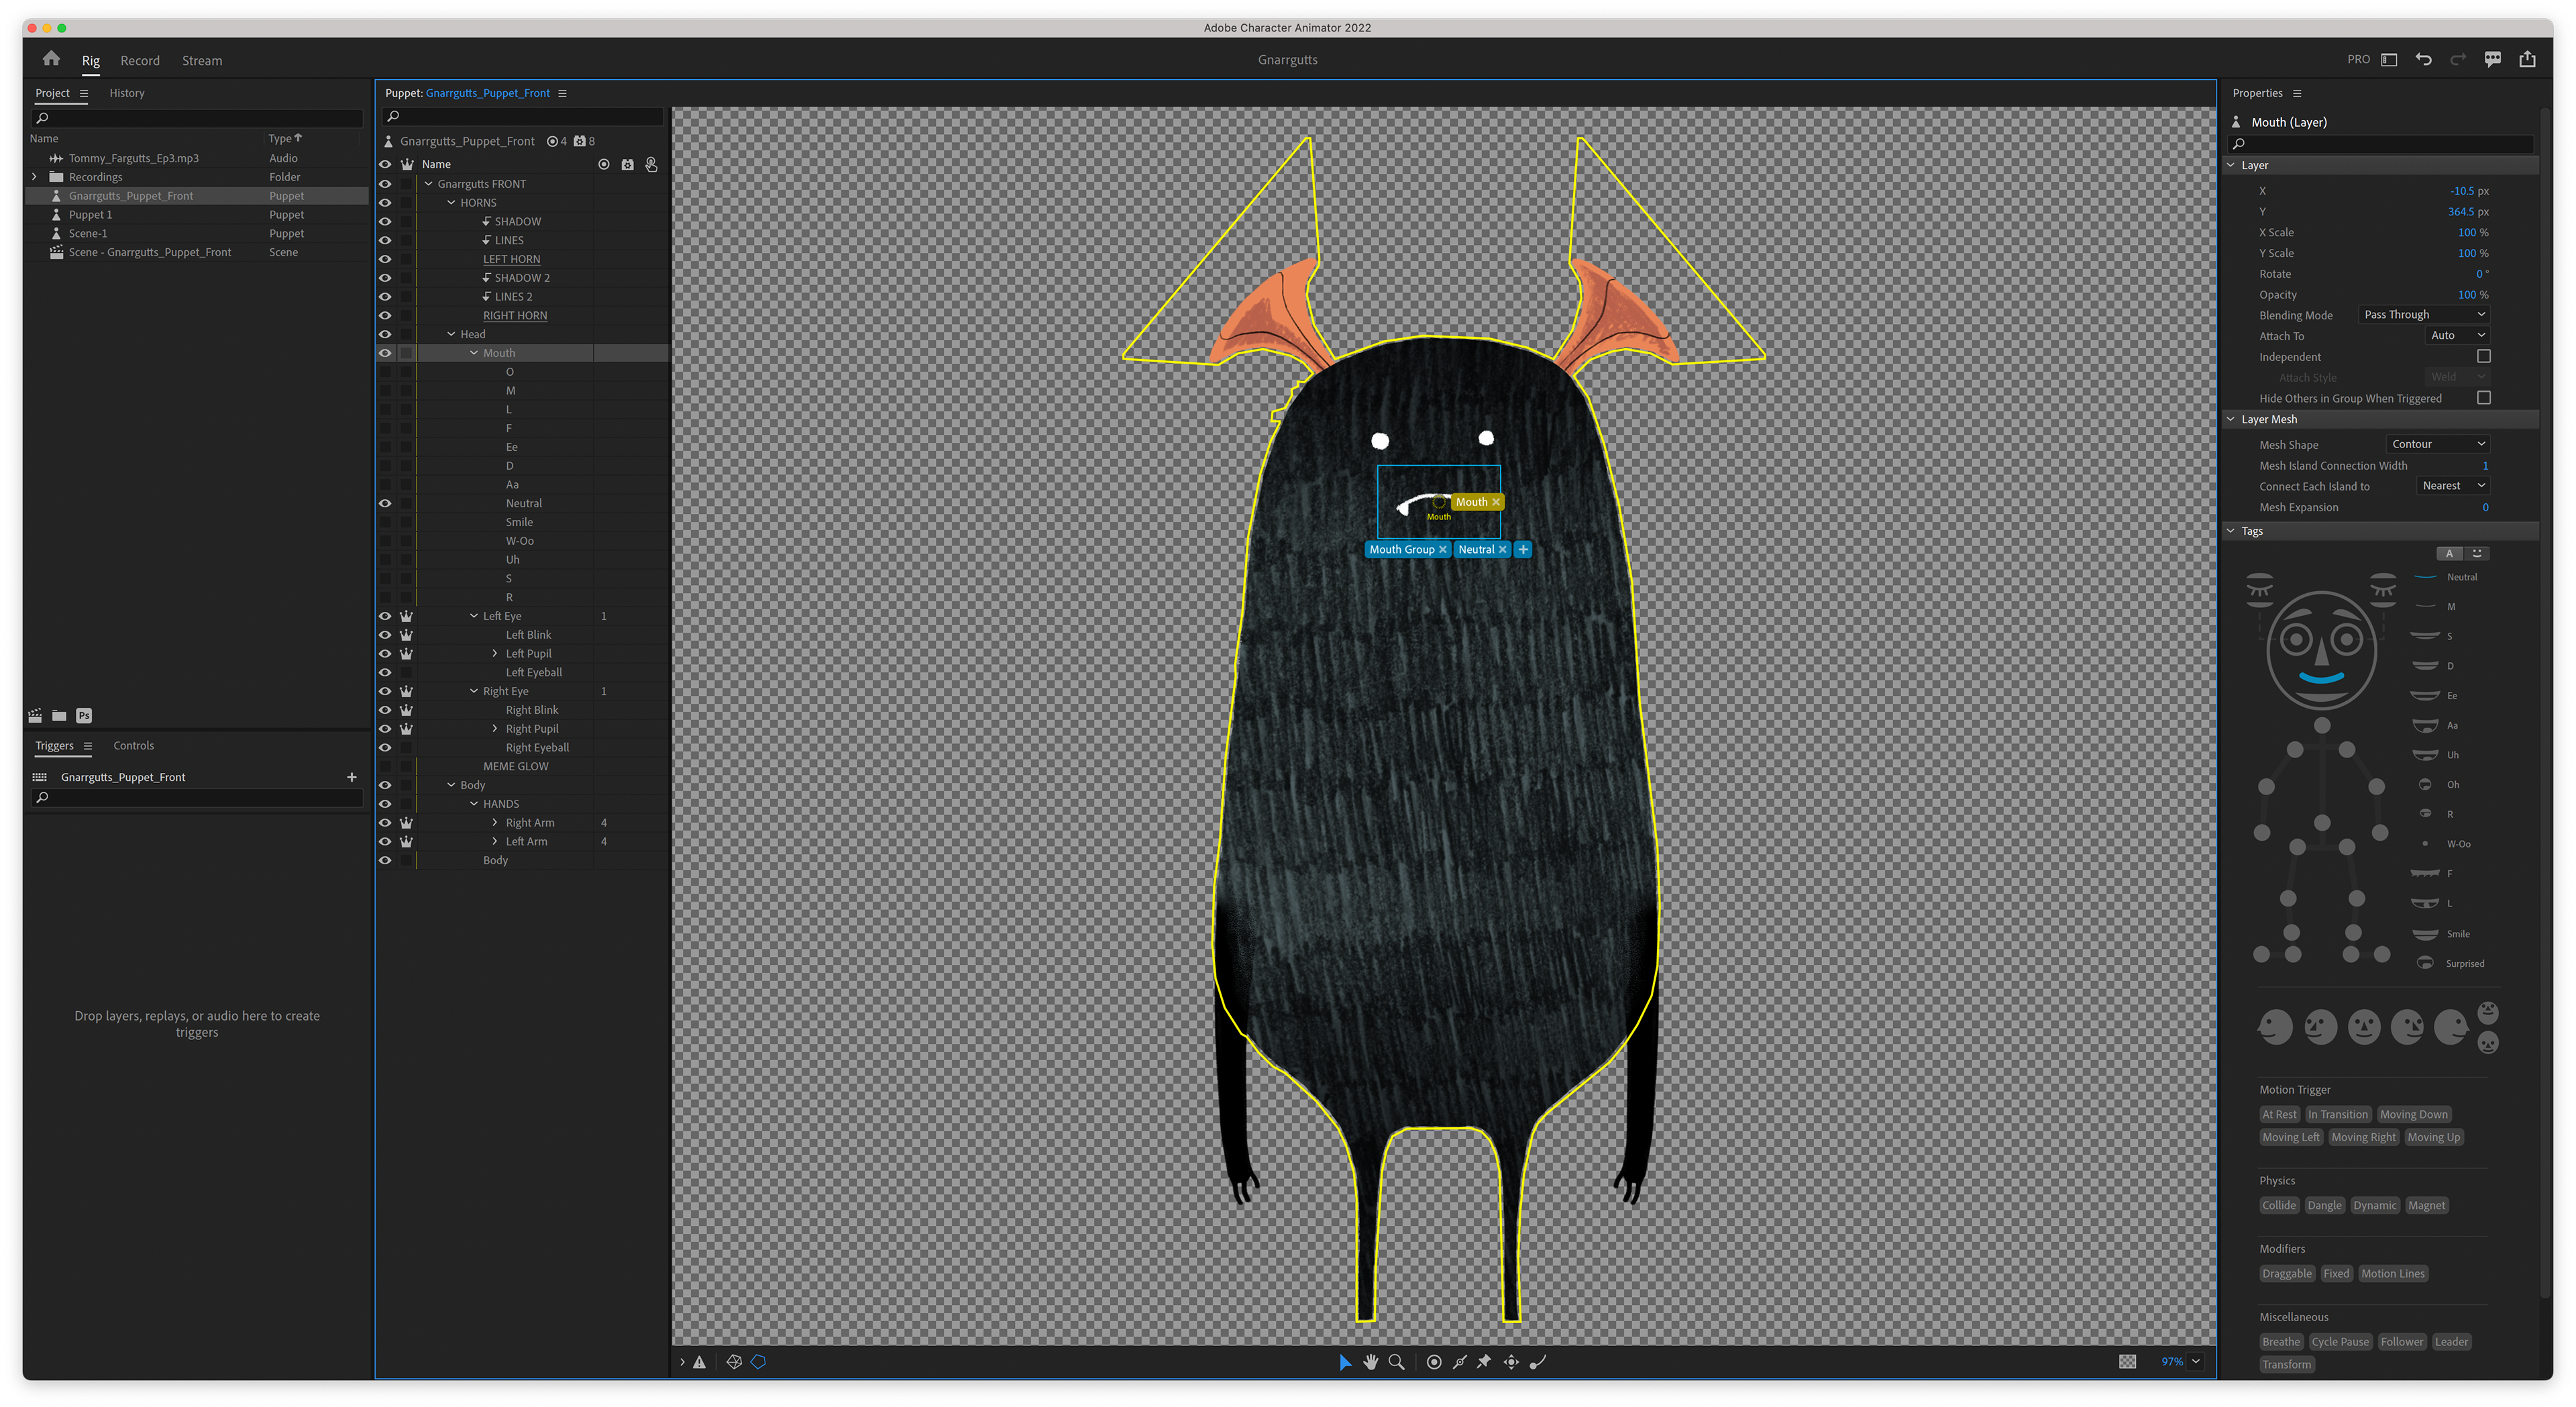2576x1407 pixels.
Task: Click the Properties search field
Action: coord(2381,144)
